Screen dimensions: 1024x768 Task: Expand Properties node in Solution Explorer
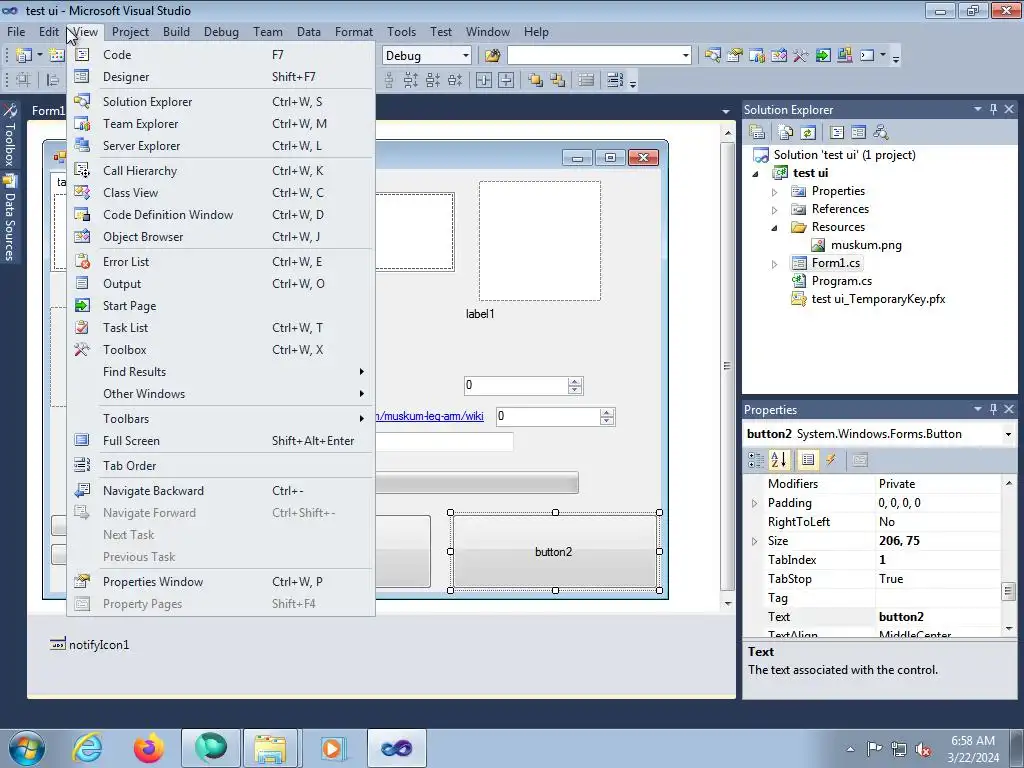(x=775, y=192)
